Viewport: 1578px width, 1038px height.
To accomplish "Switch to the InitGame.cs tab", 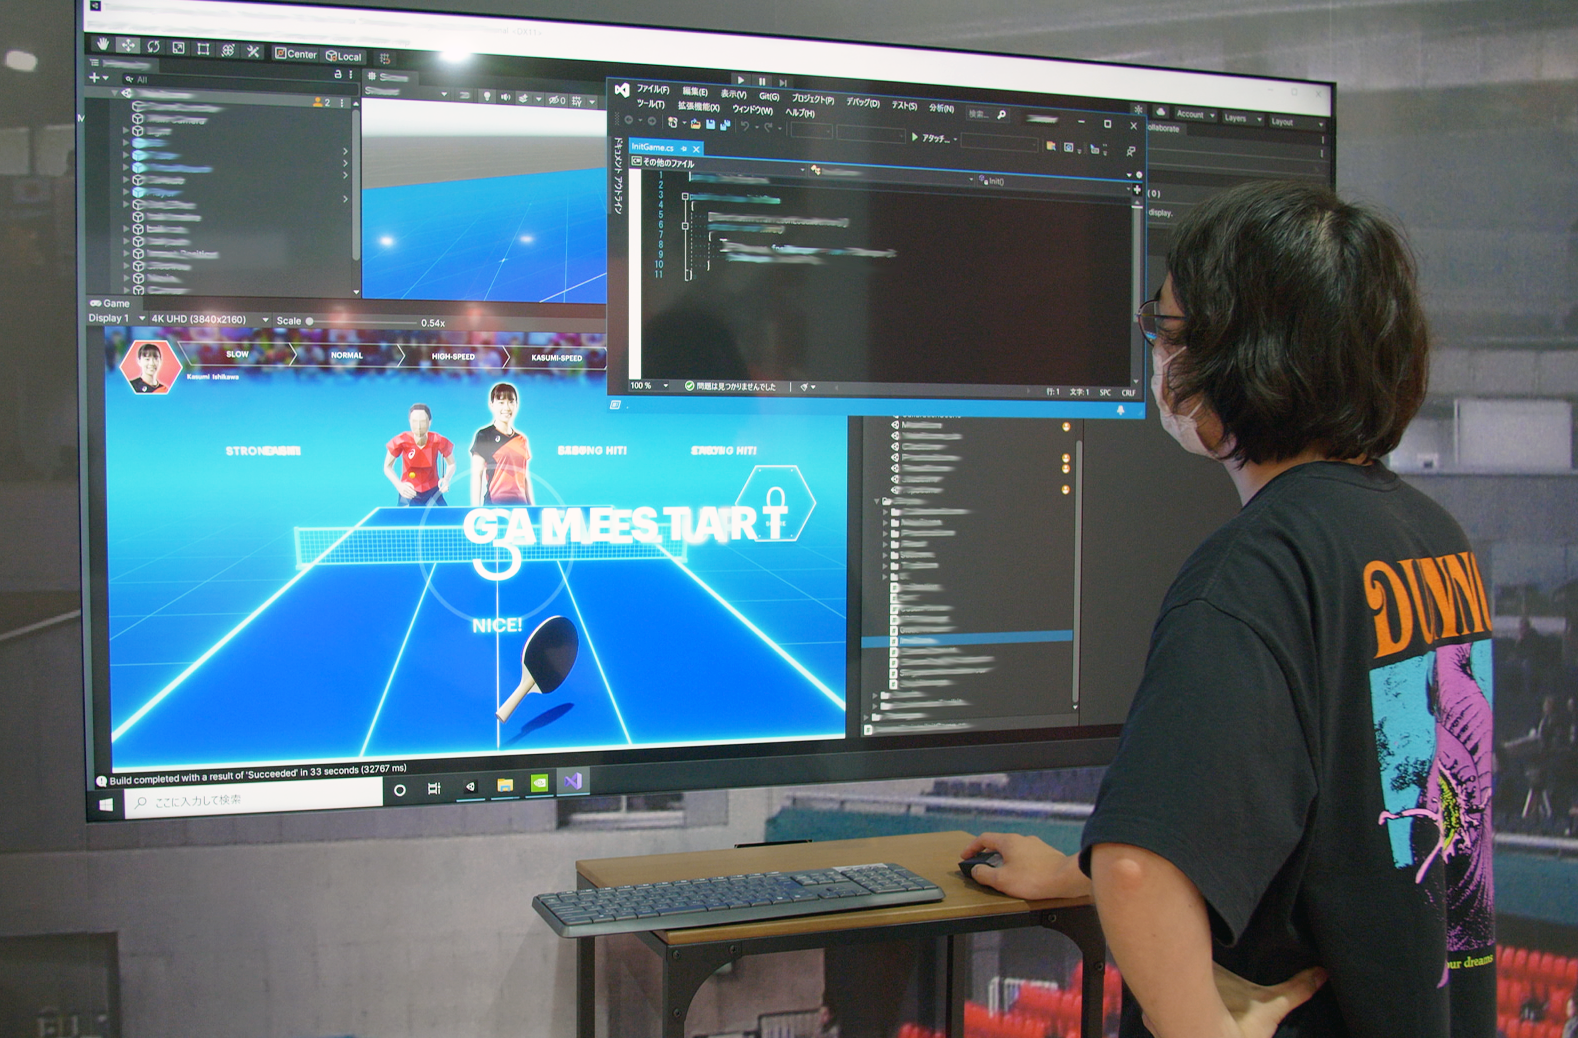I will pos(653,147).
